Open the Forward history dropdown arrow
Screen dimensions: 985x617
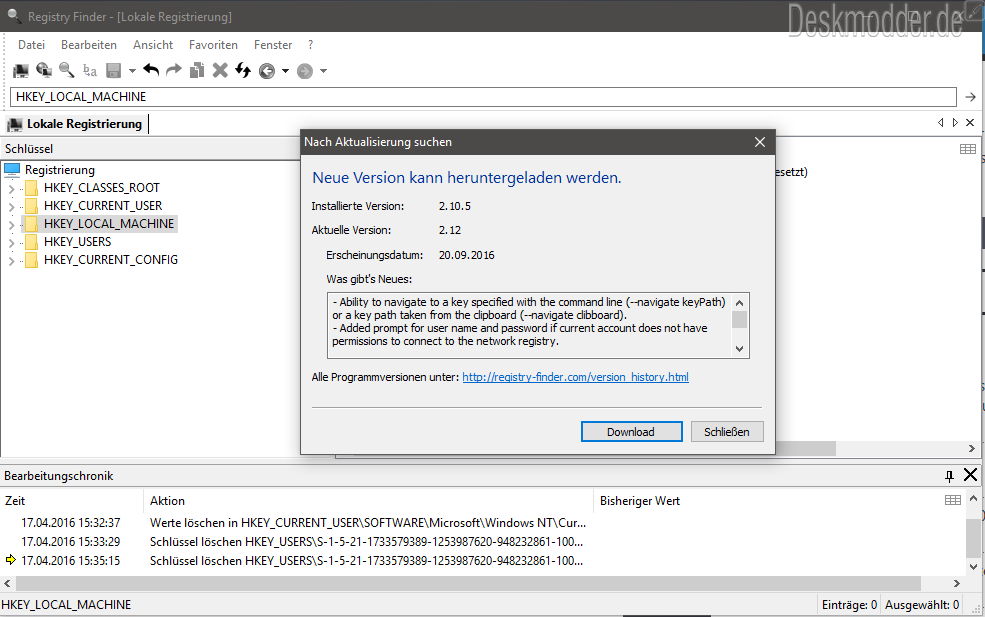[x=324, y=71]
